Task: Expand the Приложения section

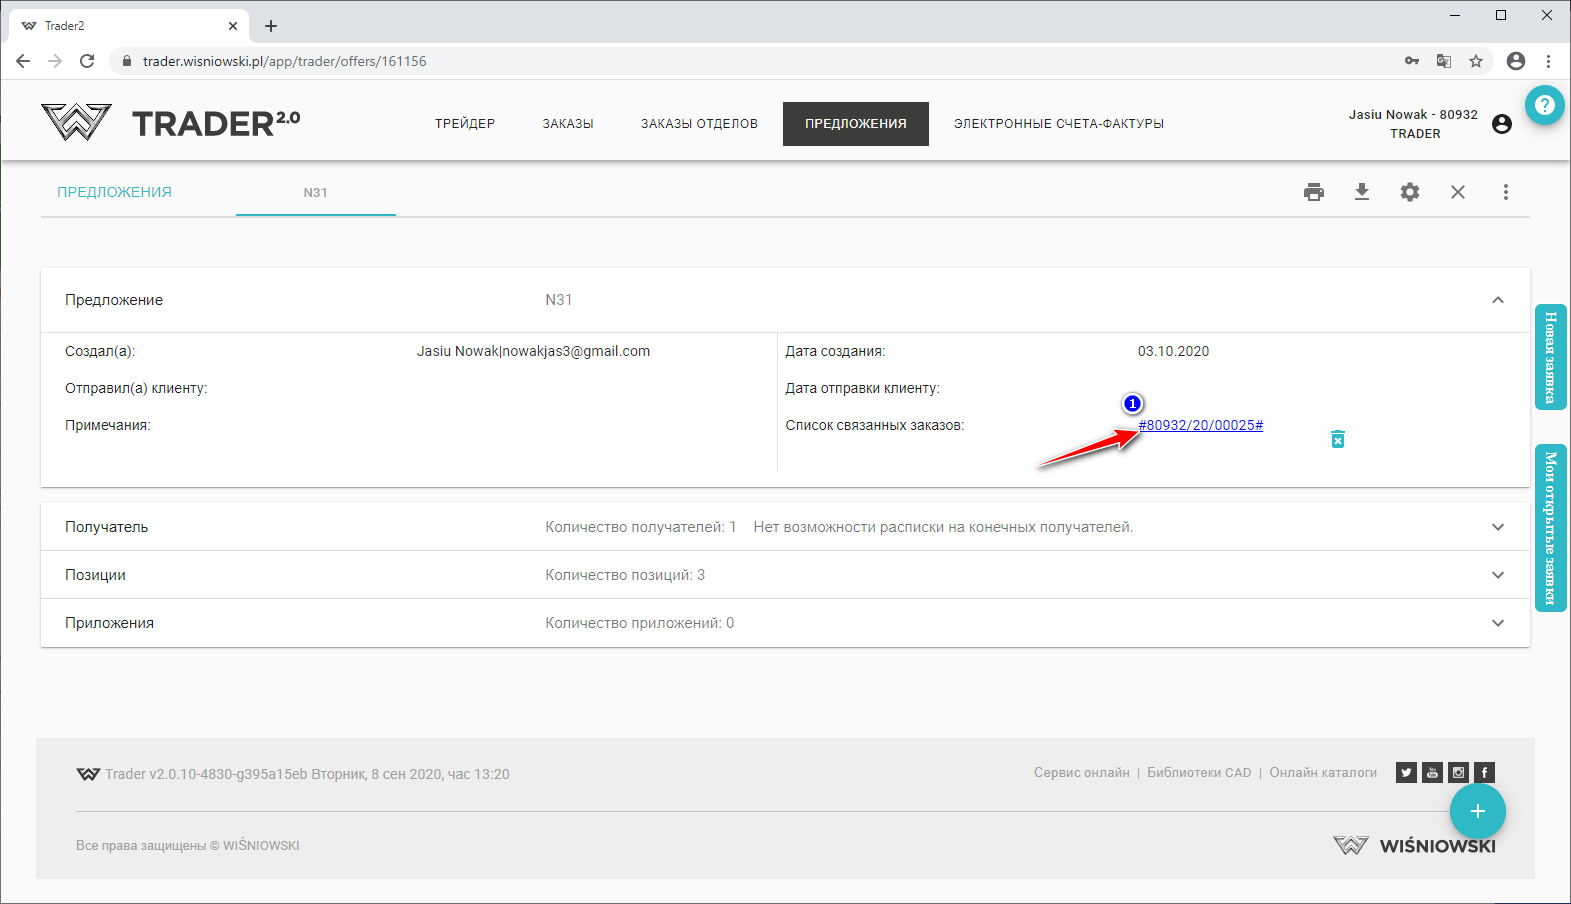Action: point(1498,623)
